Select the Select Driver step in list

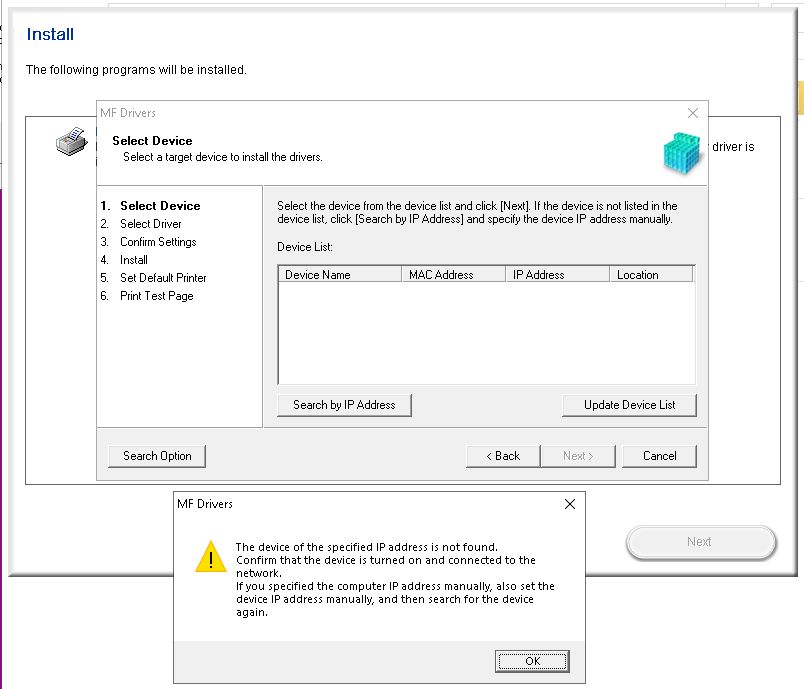click(151, 224)
